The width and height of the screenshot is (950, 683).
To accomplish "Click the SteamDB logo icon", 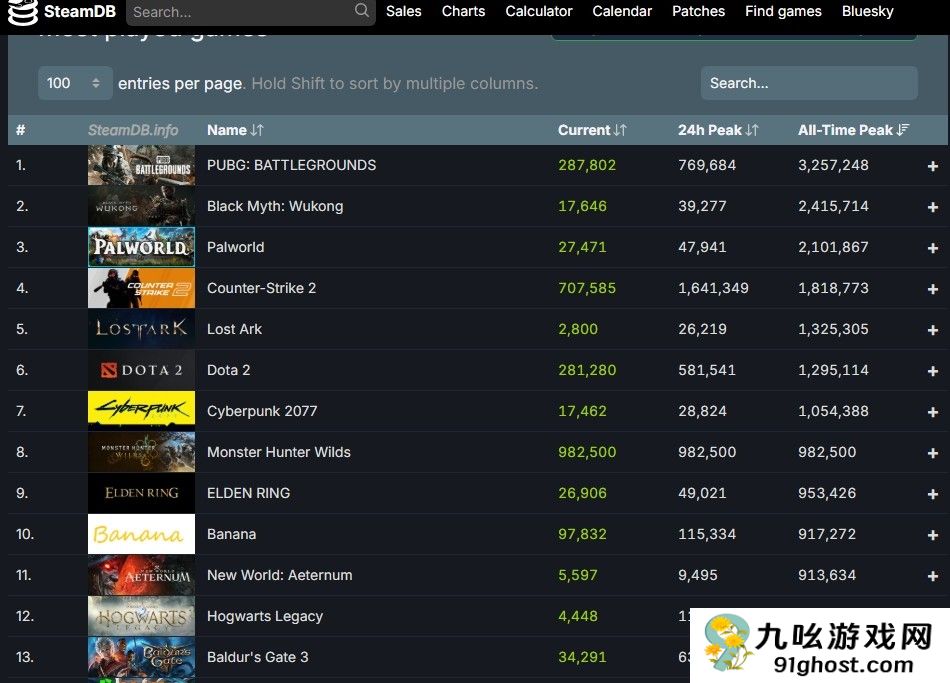I will (22, 12).
